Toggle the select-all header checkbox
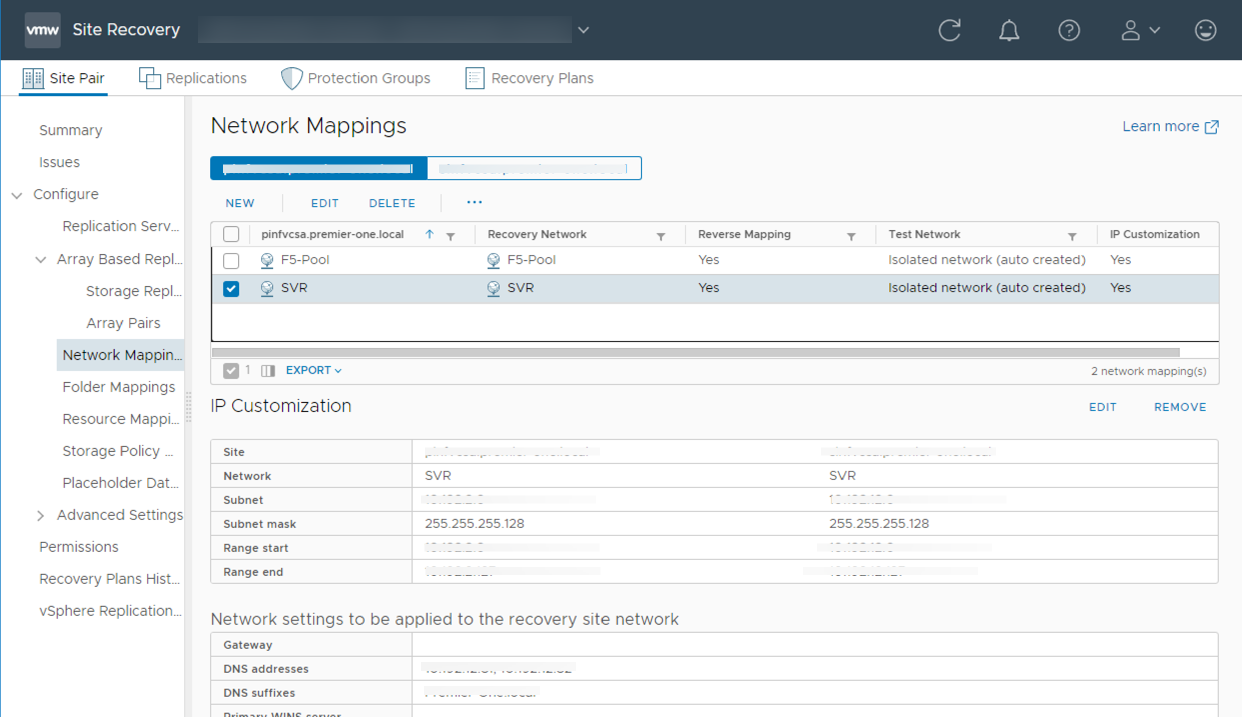1242x717 pixels. point(231,234)
